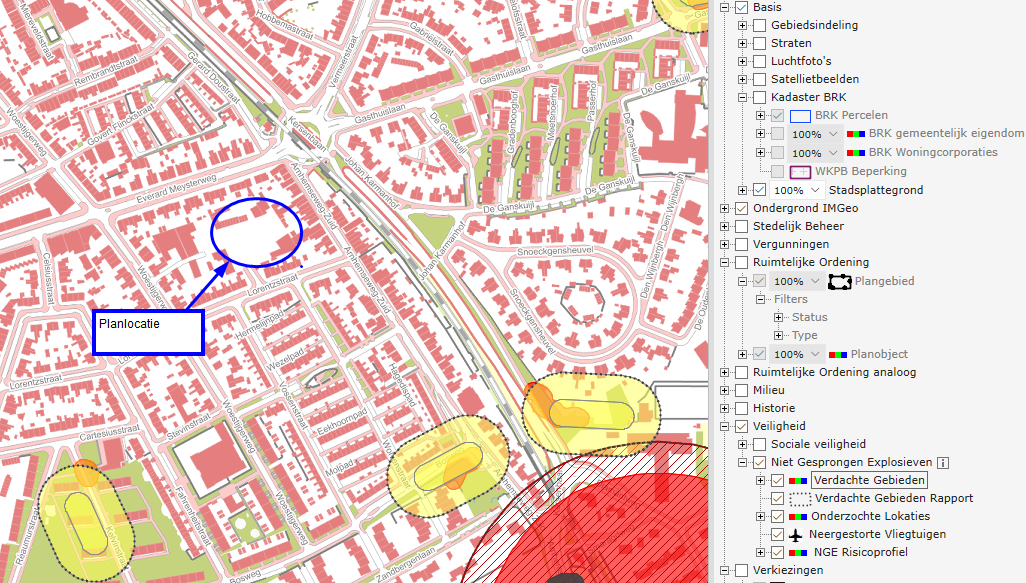Uncheck the Basis layer group checkbox
The width and height of the screenshot is (1026, 583).
pos(741,7)
